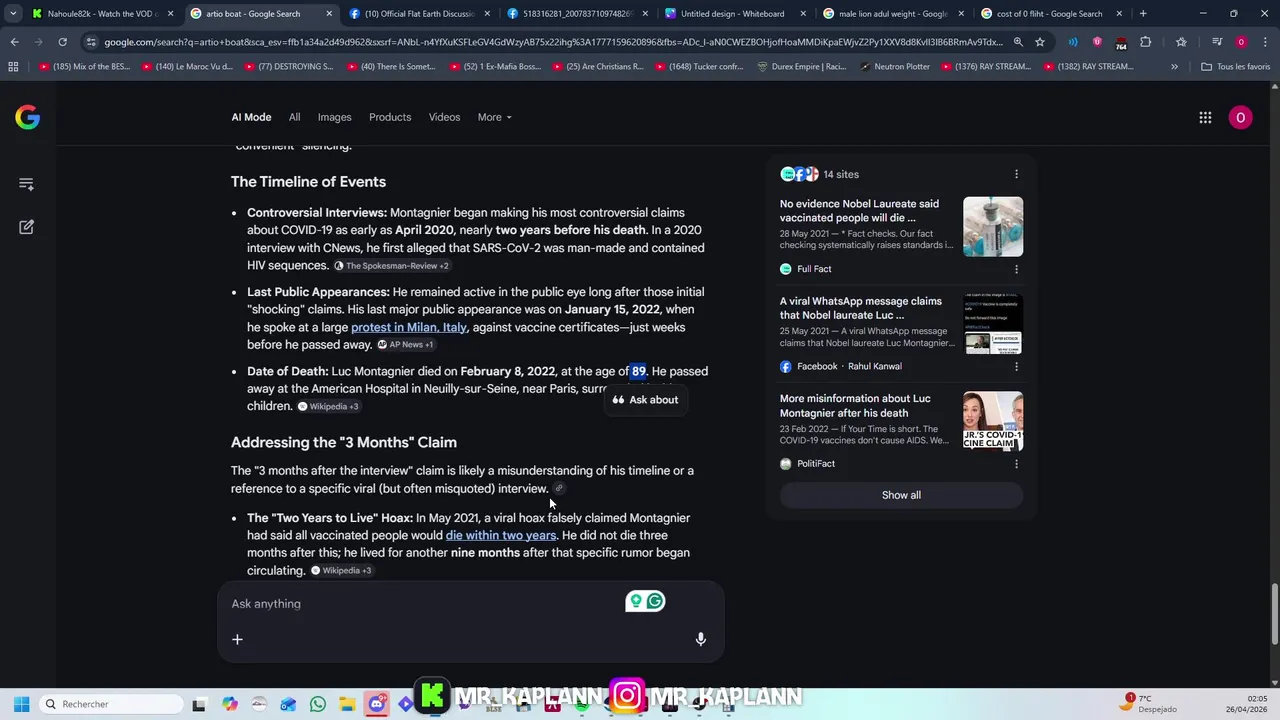Open options menu for 14 sites
The width and height of the screenshot is (1280, 720).
click(1016, 174)
